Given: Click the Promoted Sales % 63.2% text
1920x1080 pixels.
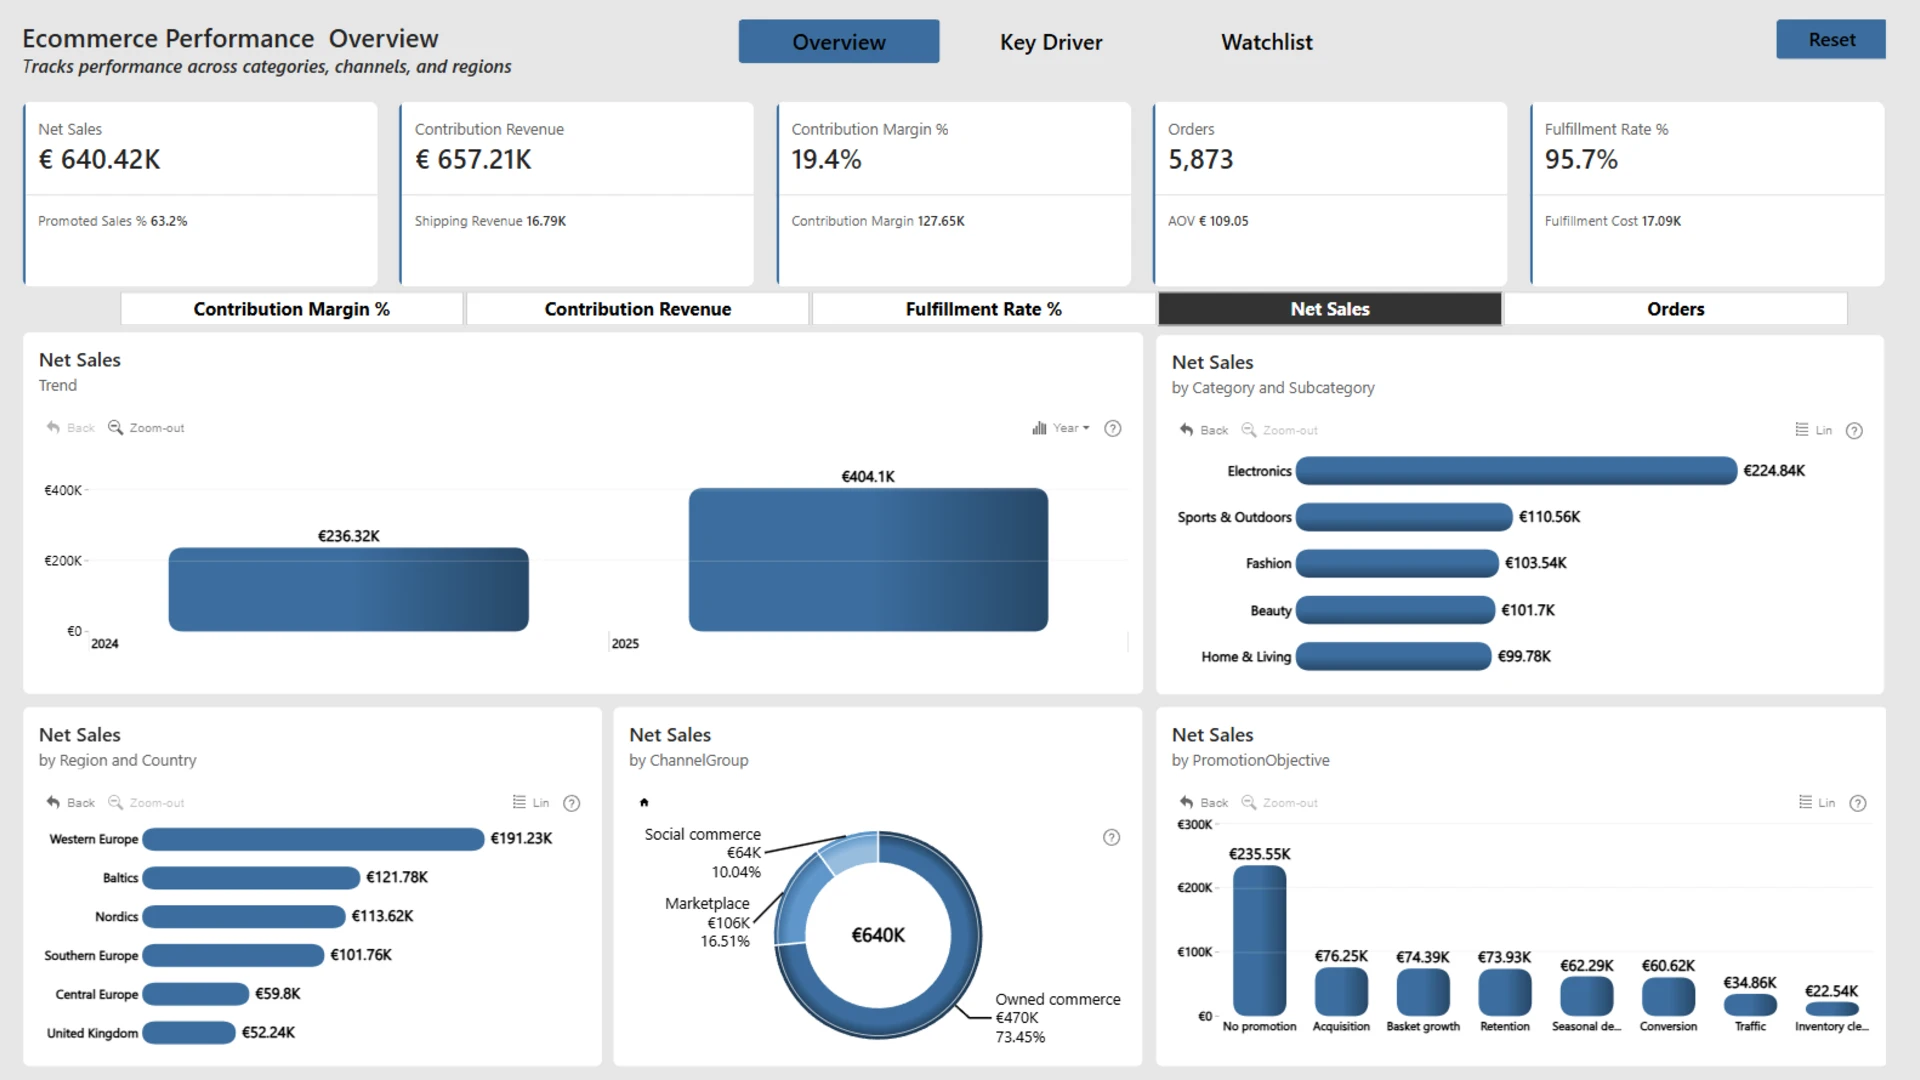Looking at the screenshot, I should click(113, 221).
